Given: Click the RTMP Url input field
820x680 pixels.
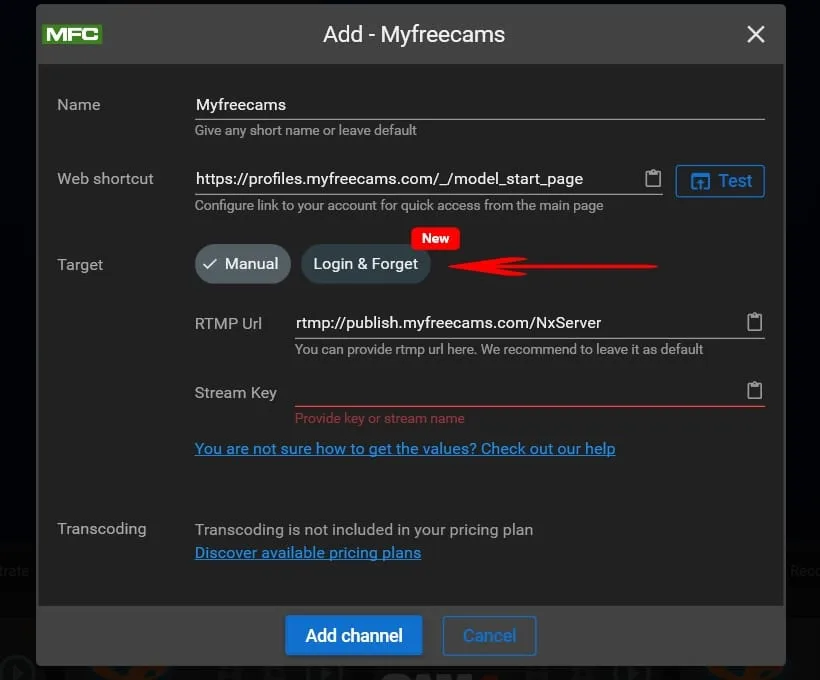Looking at the screenshot, I should coord(518,323).
